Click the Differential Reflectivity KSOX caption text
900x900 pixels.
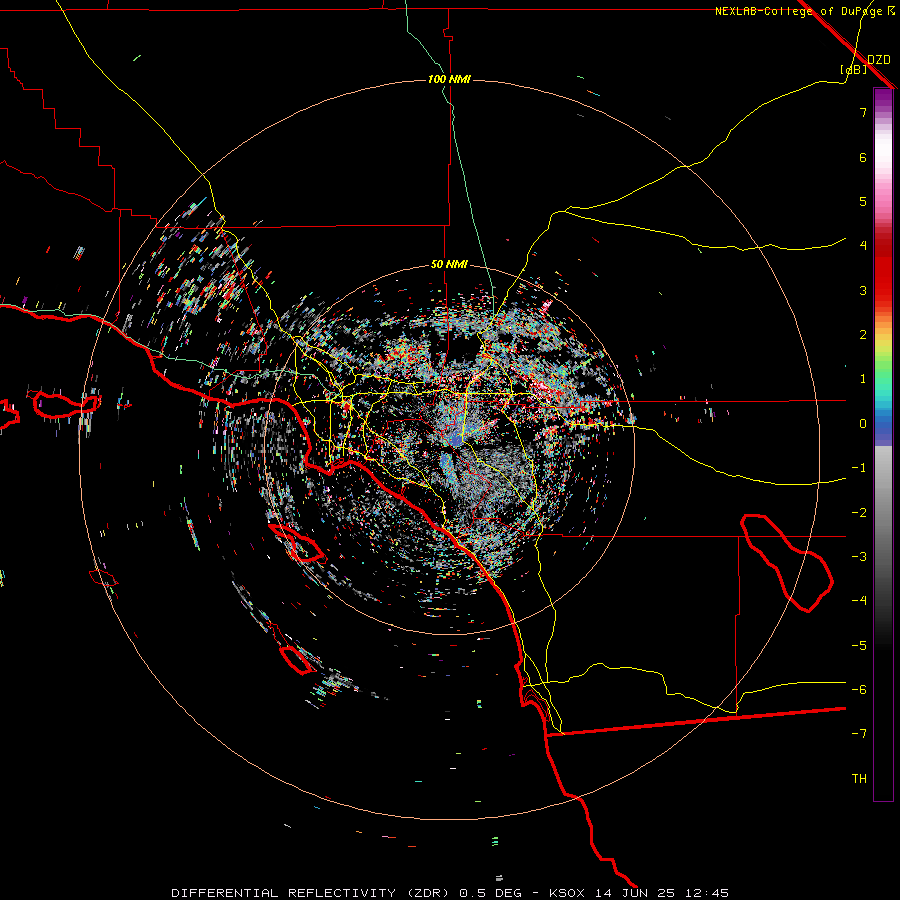pyautogui.click(x=450, y=893)
